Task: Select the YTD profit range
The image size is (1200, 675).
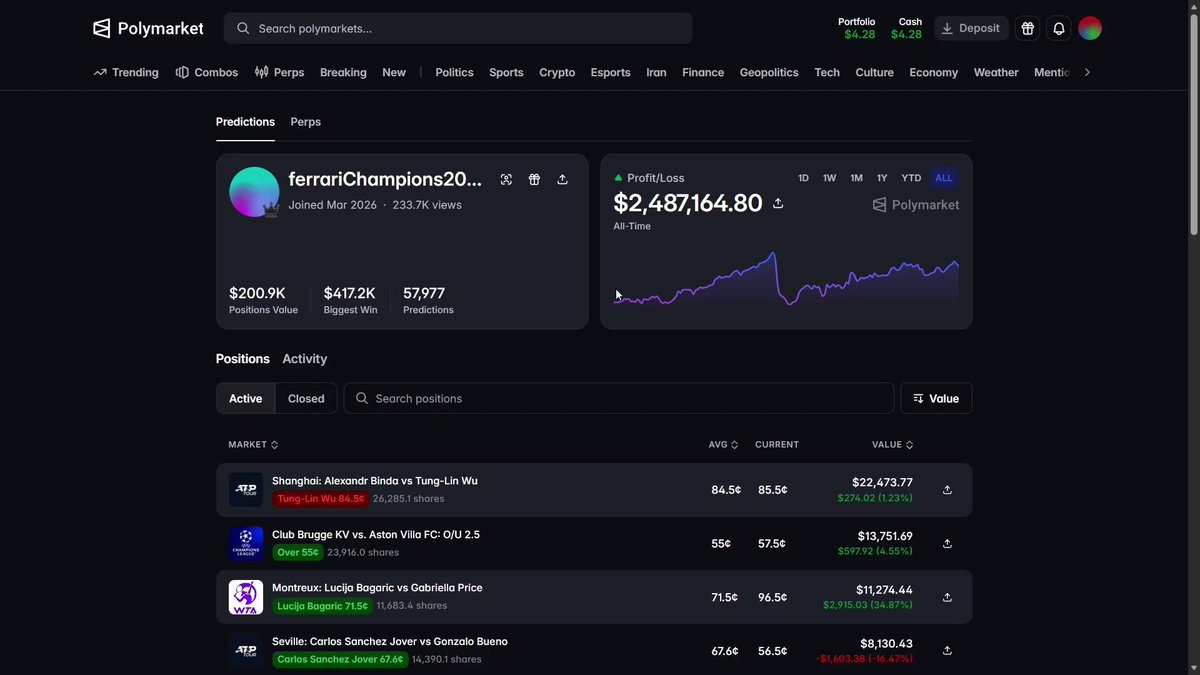Action: pyautogui.click(x=911, y=178)
